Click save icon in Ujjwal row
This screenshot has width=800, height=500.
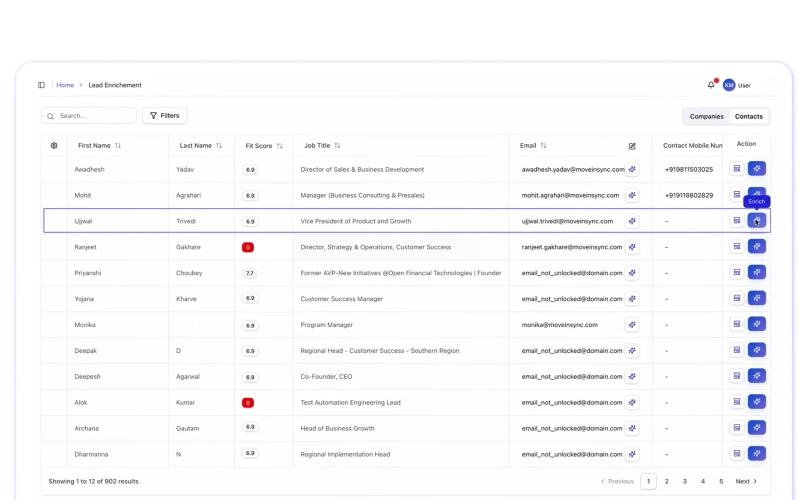coord(737,220)
